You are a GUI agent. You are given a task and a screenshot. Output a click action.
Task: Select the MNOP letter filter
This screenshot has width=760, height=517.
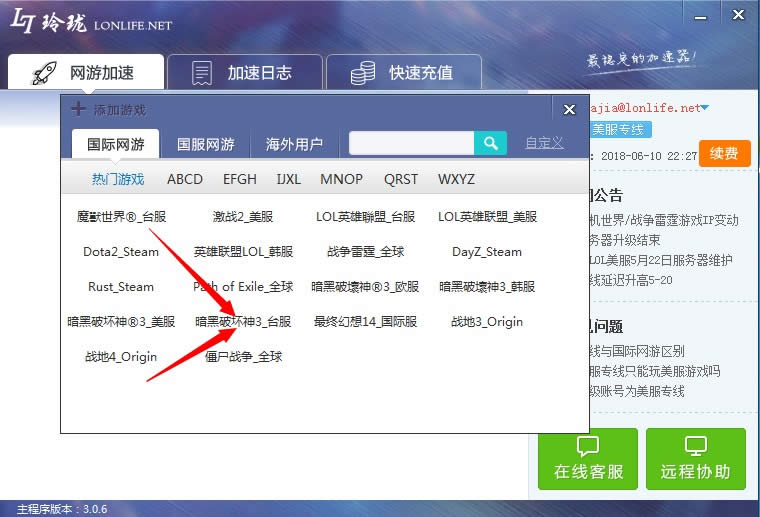pyautogui.click(x=341, y=179)
